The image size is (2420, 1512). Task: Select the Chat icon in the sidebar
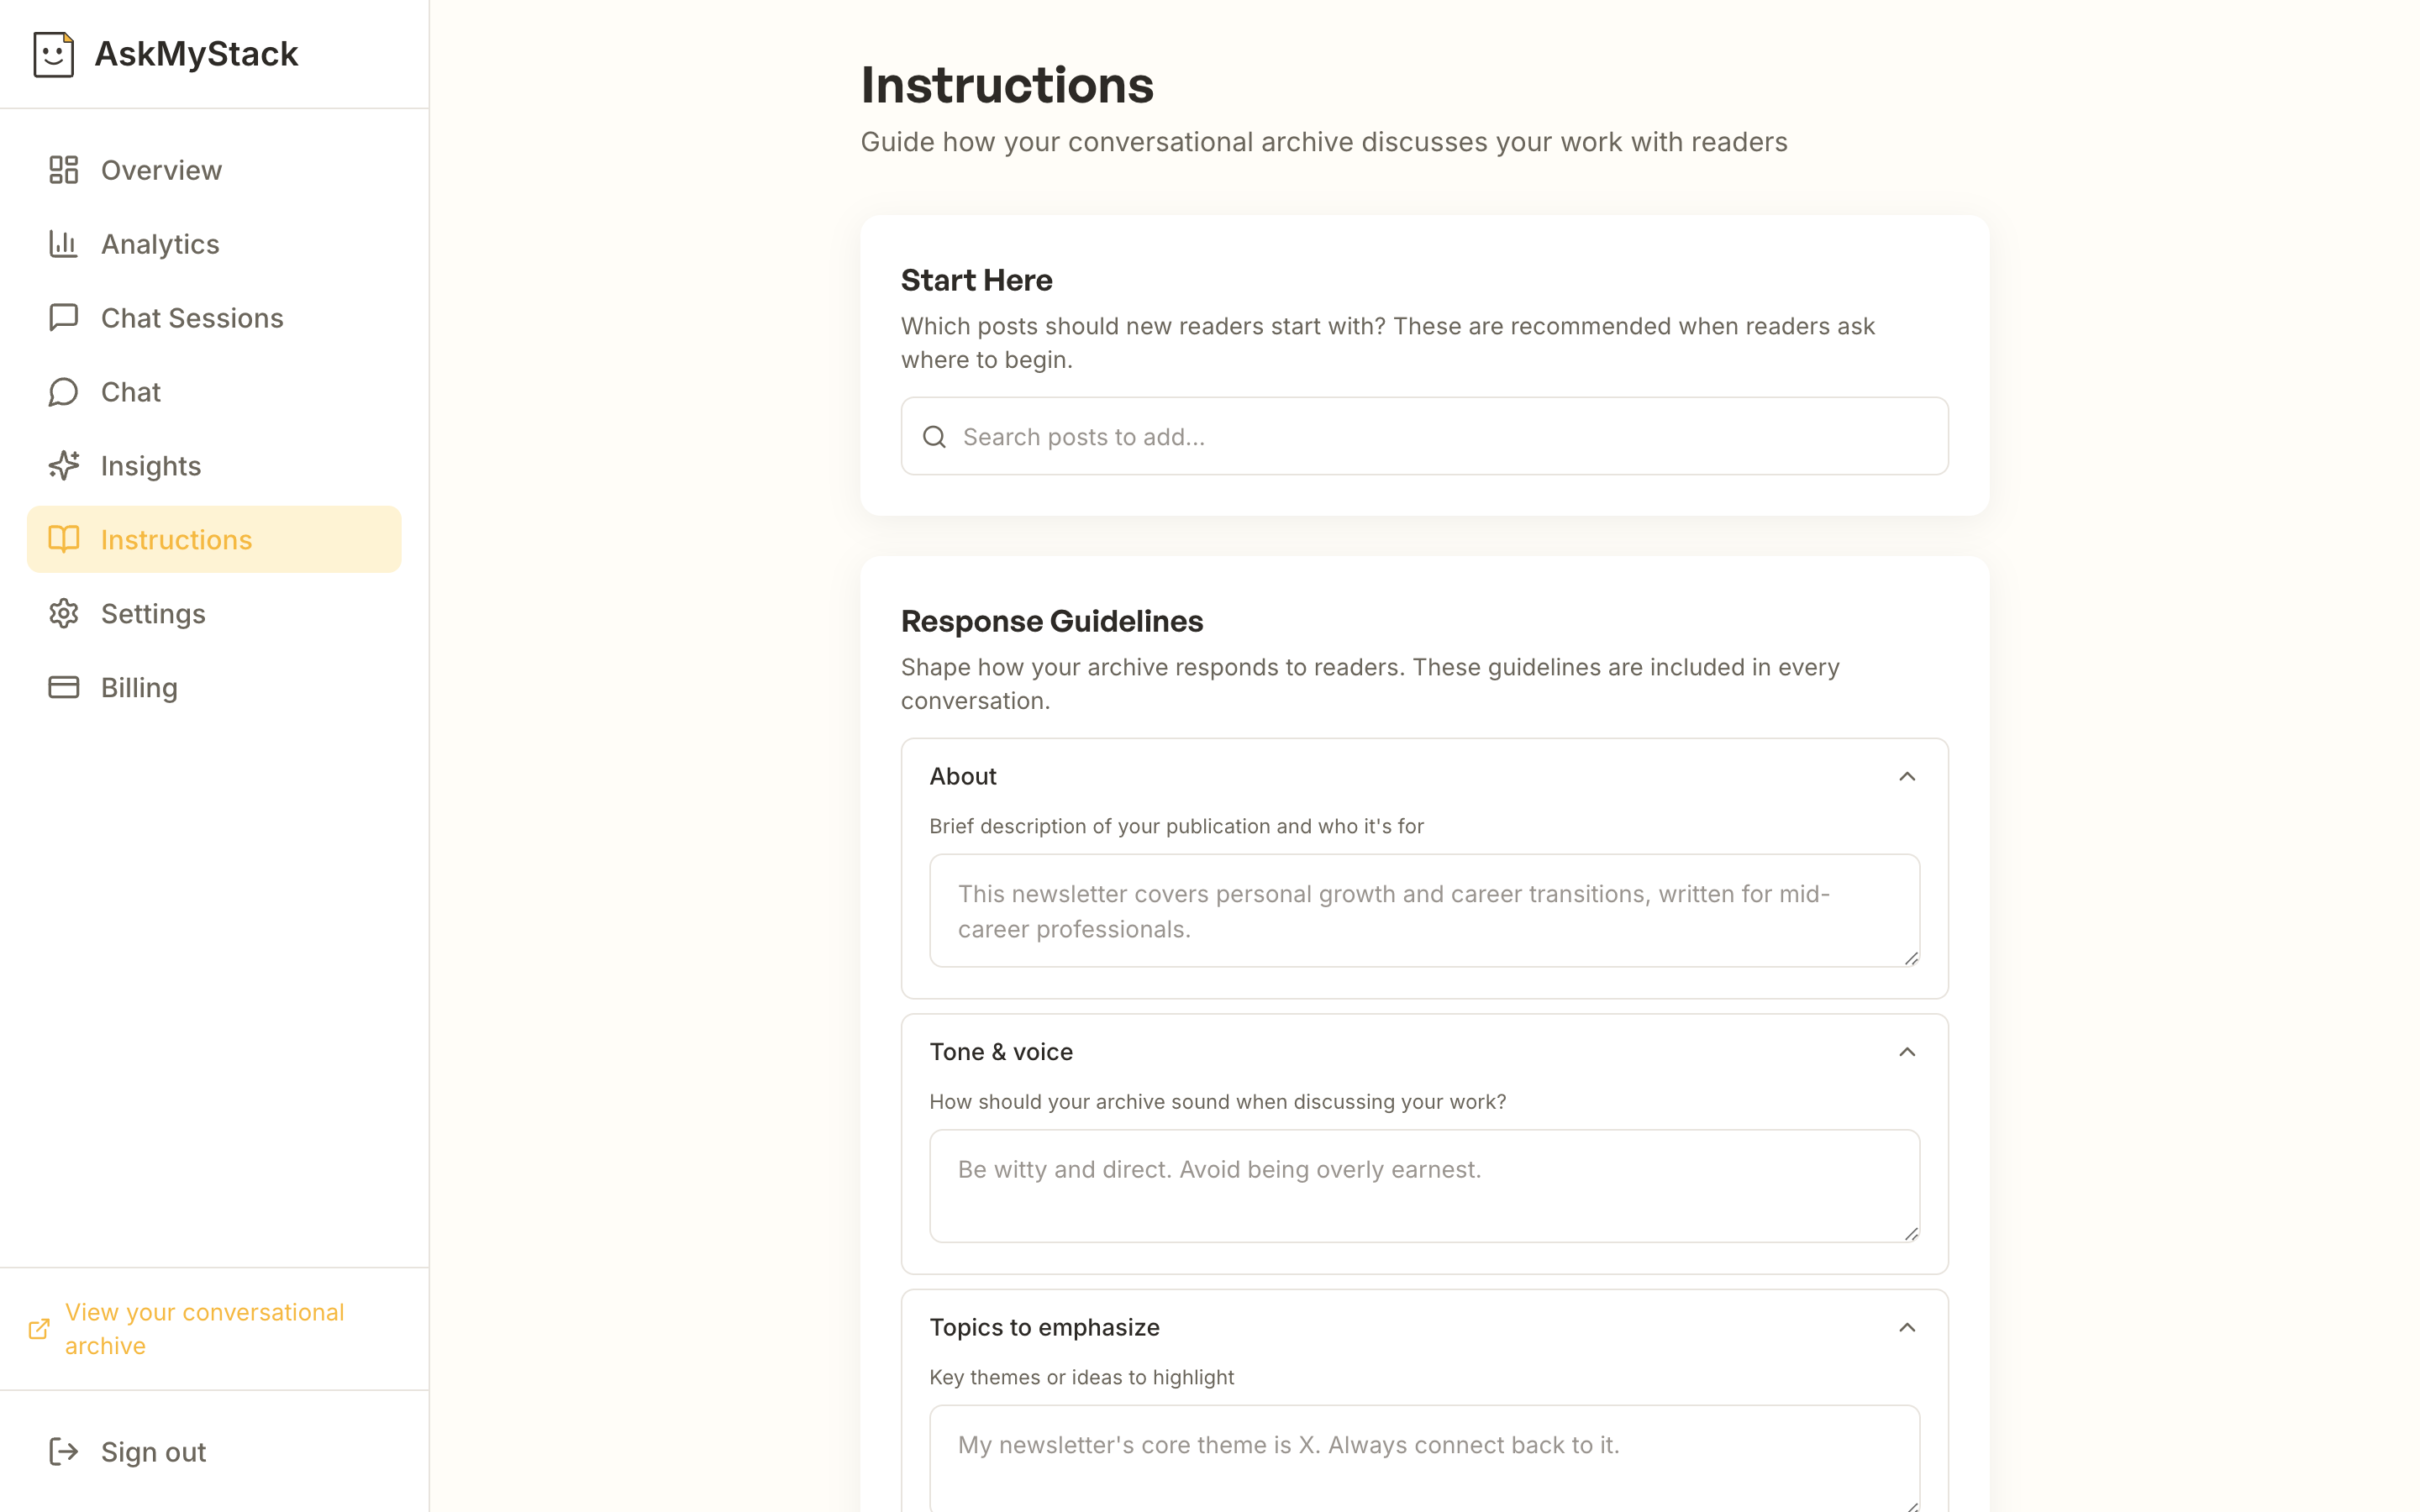(63, 391)
